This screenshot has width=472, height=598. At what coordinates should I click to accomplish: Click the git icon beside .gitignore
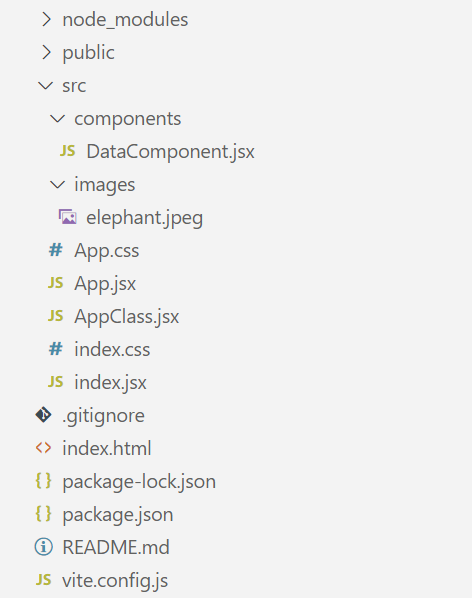43,415
